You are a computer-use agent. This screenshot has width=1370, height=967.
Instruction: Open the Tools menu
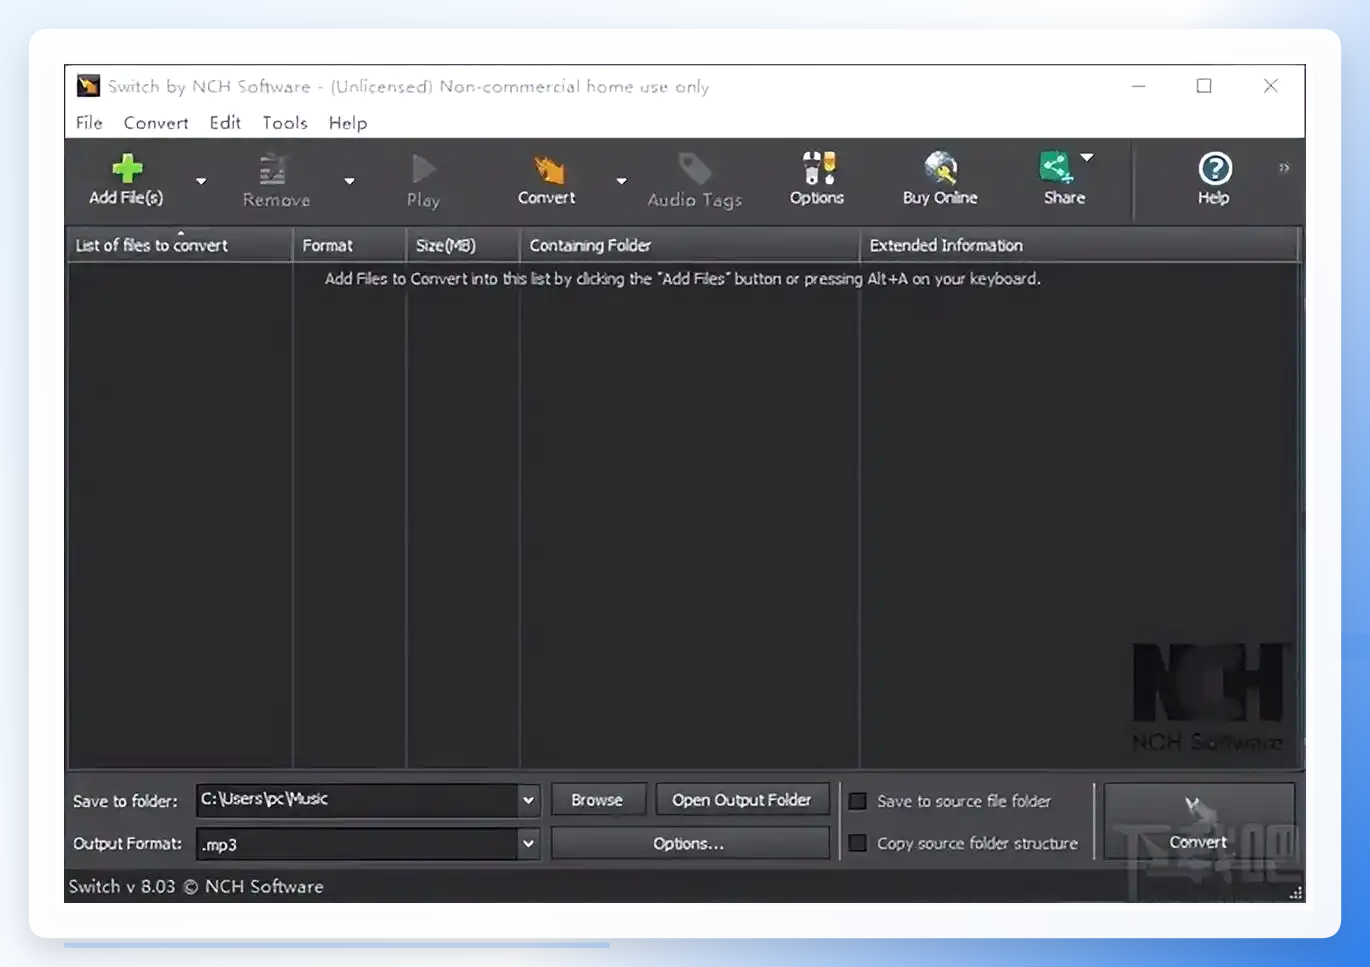tap(285, 123)
